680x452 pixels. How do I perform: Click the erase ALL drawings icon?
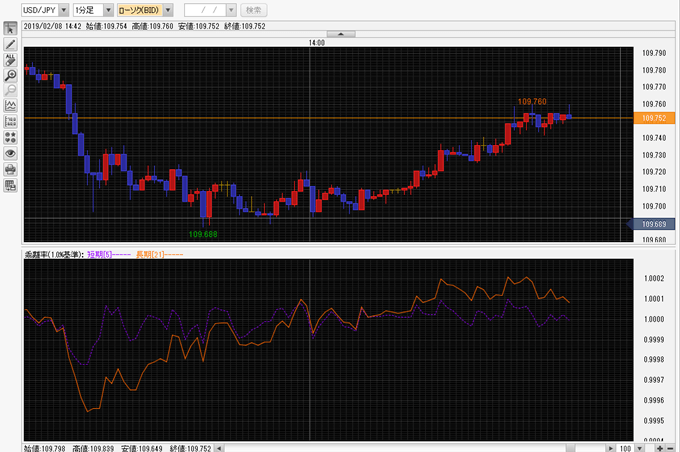pos(10,60)
